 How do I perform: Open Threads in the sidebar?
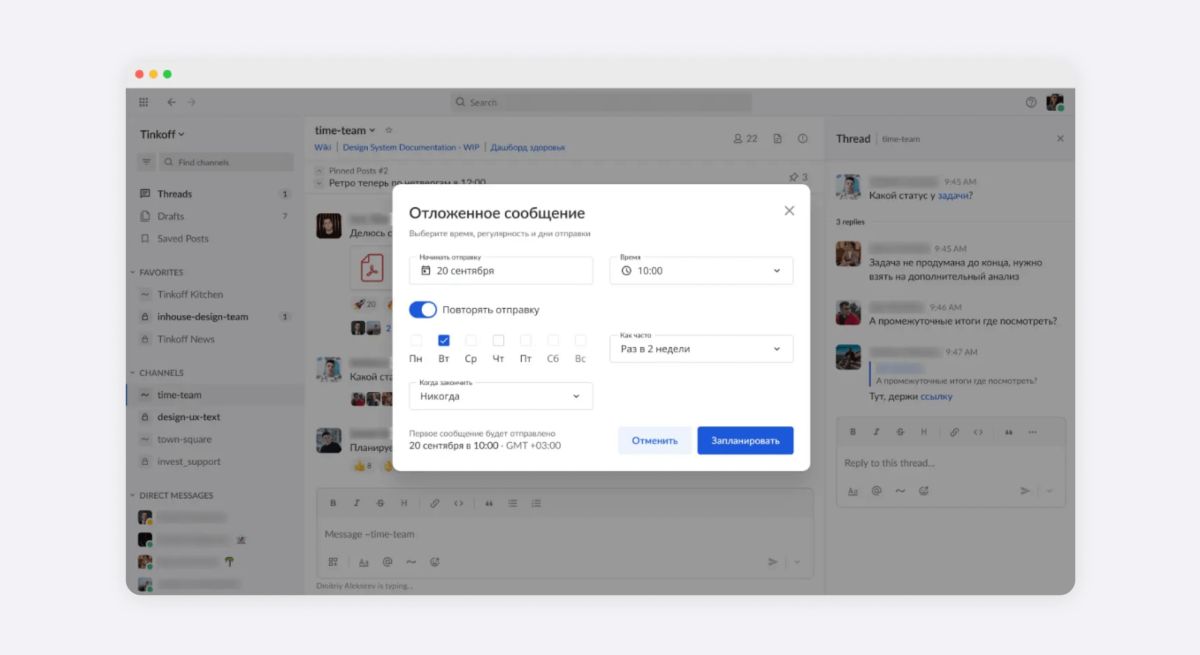click(174, 194)
